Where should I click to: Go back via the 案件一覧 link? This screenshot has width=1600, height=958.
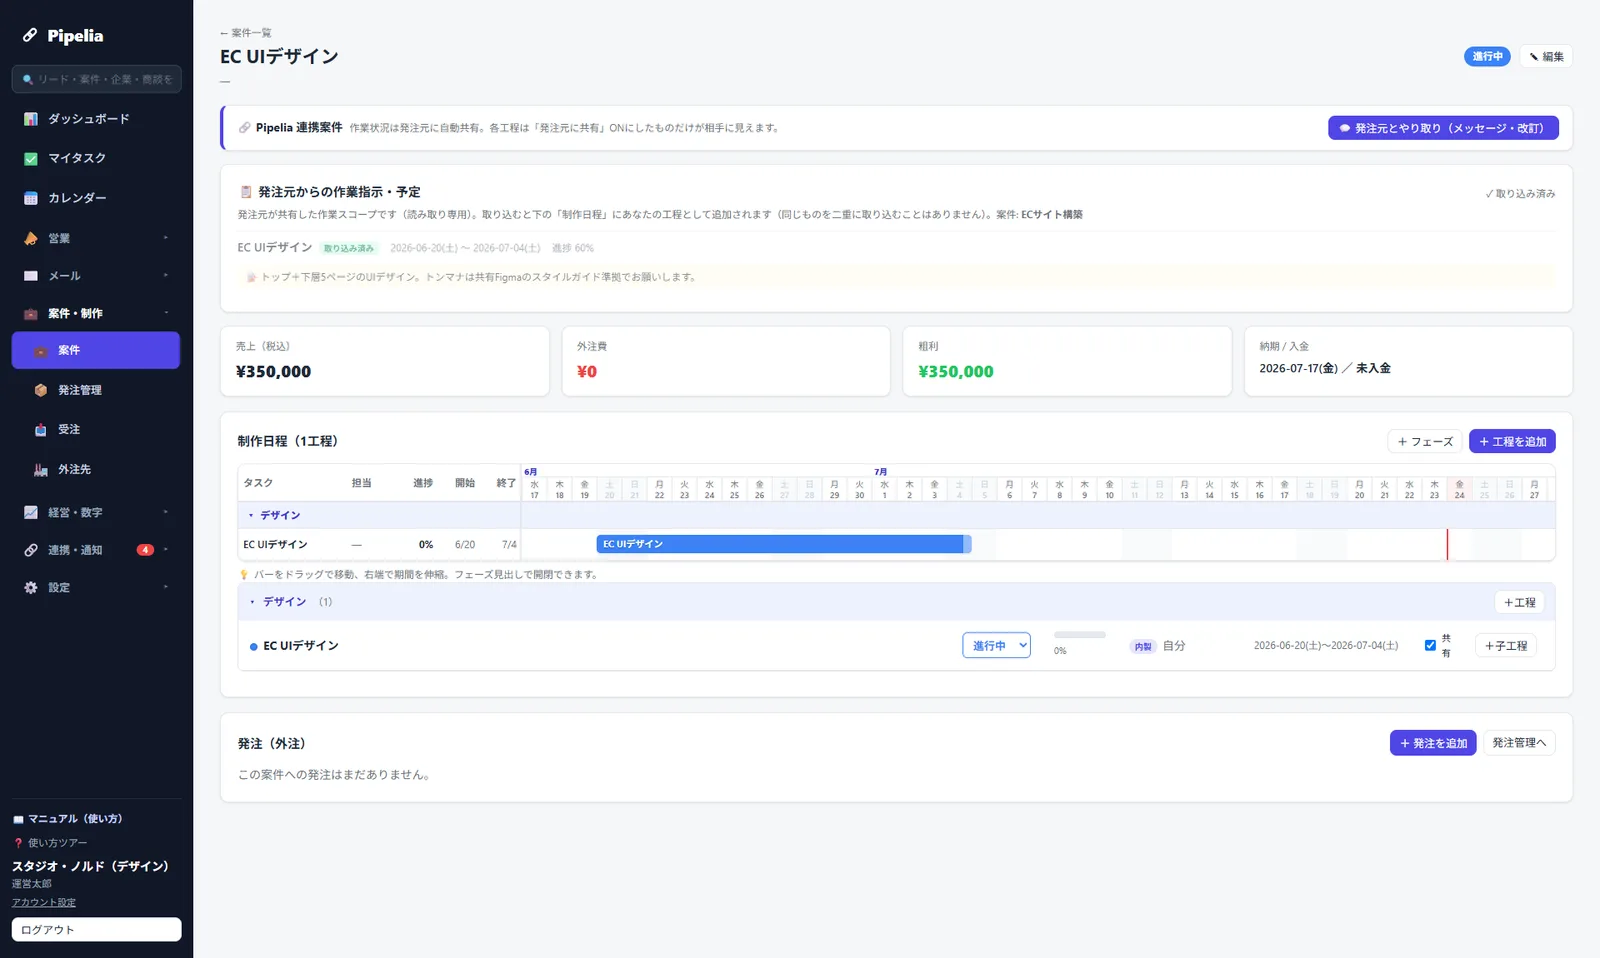[246, 33]
